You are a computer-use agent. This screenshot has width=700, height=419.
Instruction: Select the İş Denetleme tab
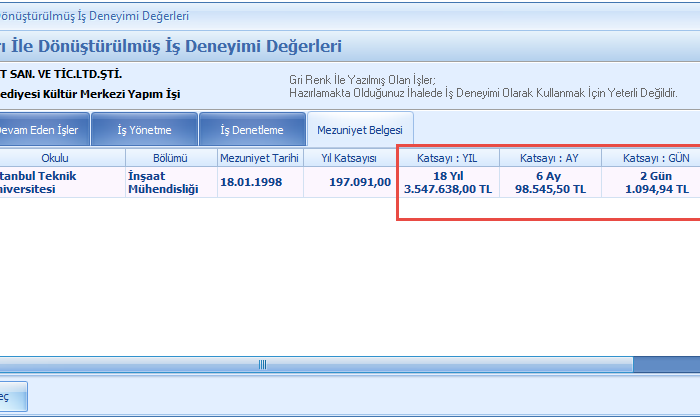pyautogui.click(x=251, y=129)
